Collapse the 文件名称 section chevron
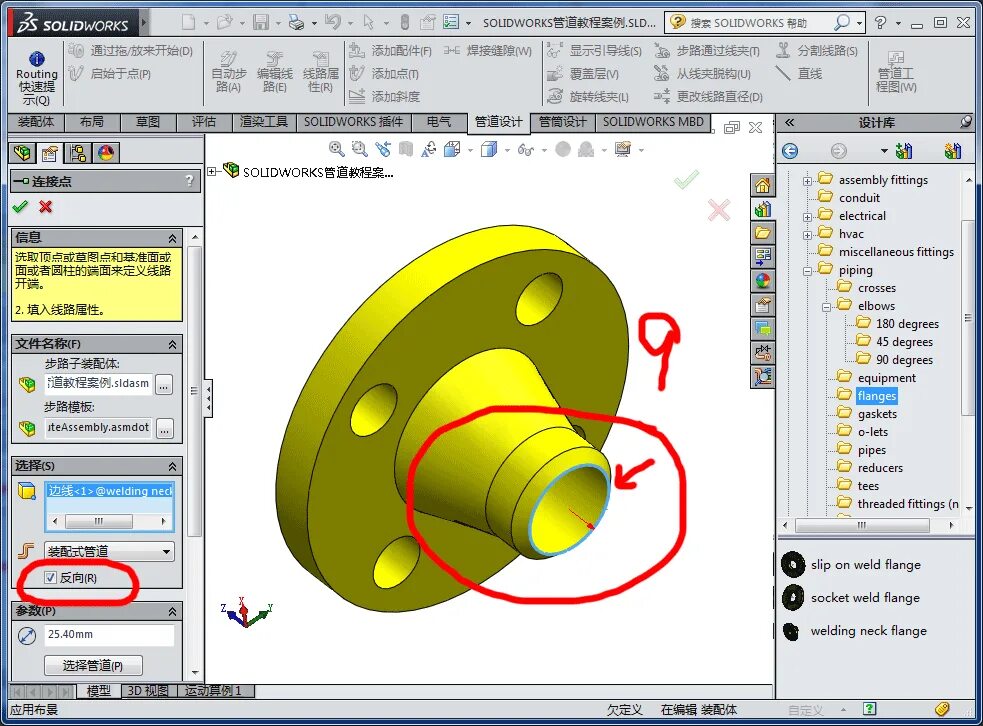 point(172,345)
